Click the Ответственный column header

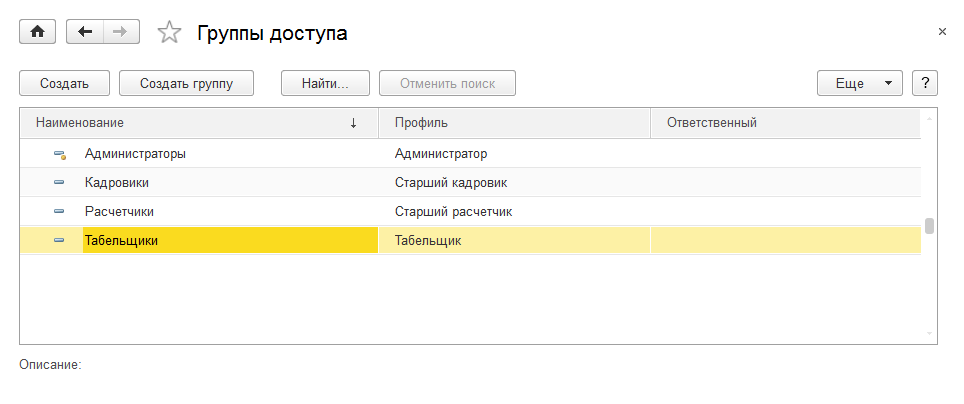pyautogui.click(x=784, y=123)
